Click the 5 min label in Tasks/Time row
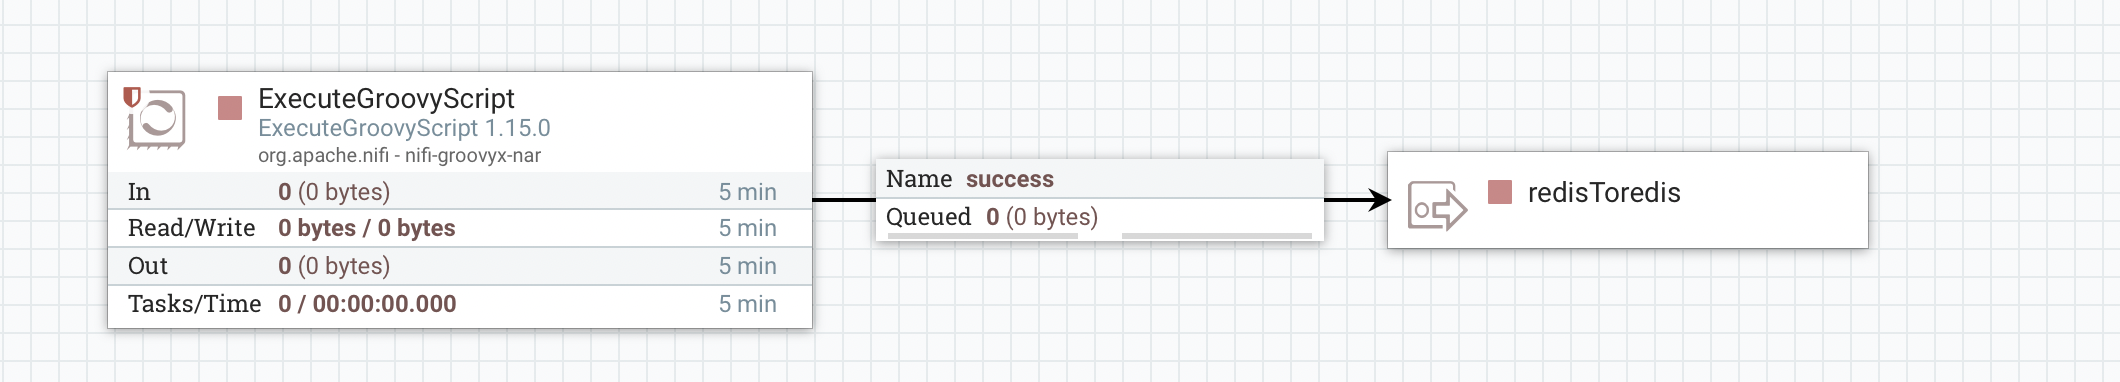 [x=747, y=304]
